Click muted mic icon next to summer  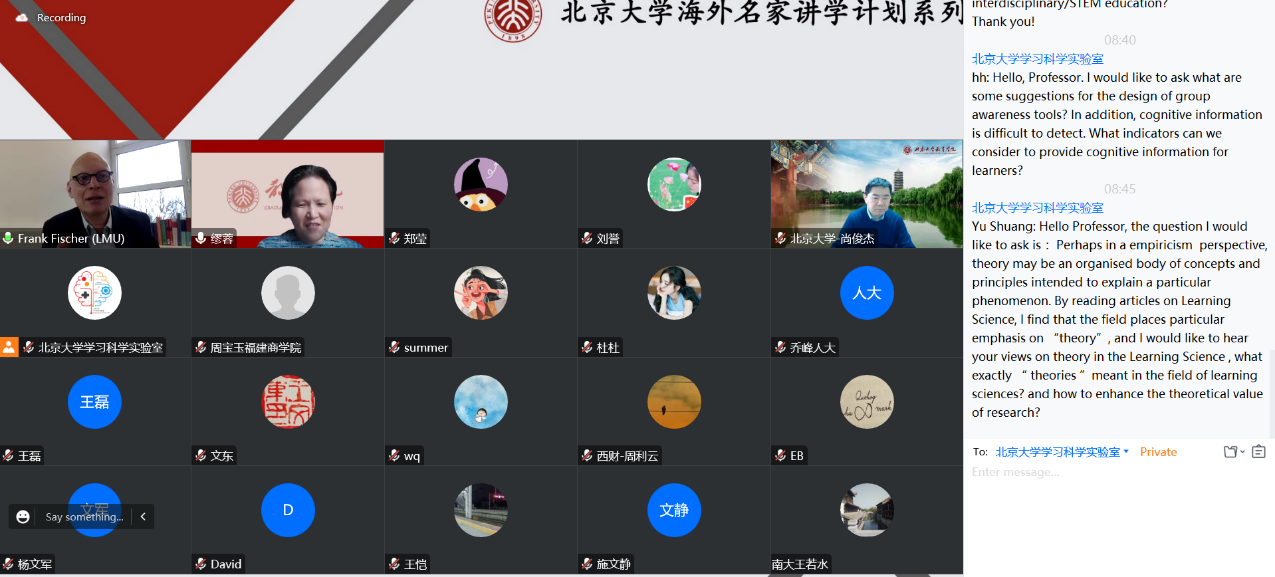coord(394,348)
